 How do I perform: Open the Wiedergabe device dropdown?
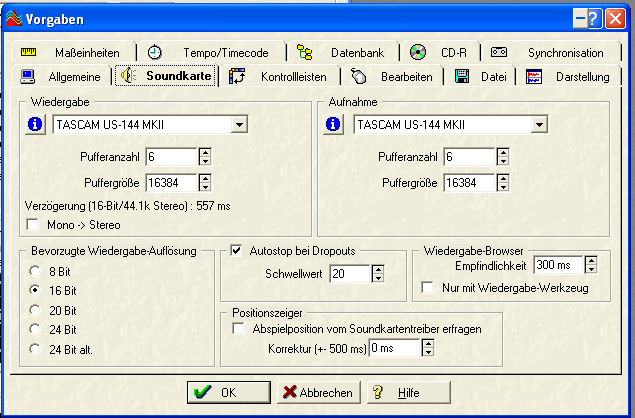[239, 124]
